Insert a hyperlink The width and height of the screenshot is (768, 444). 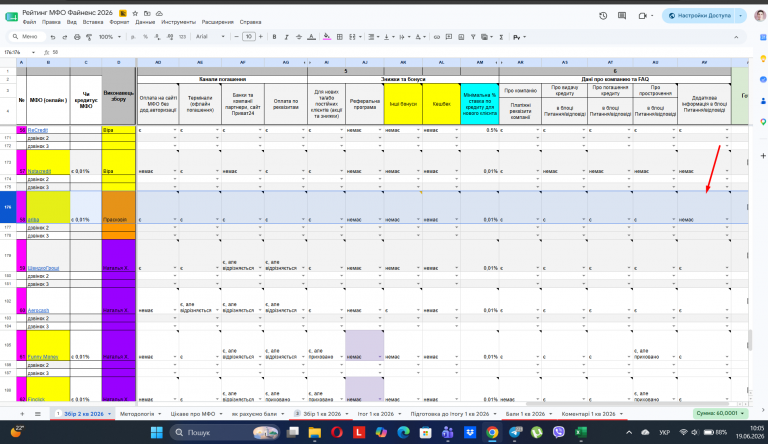pos(437,37)
